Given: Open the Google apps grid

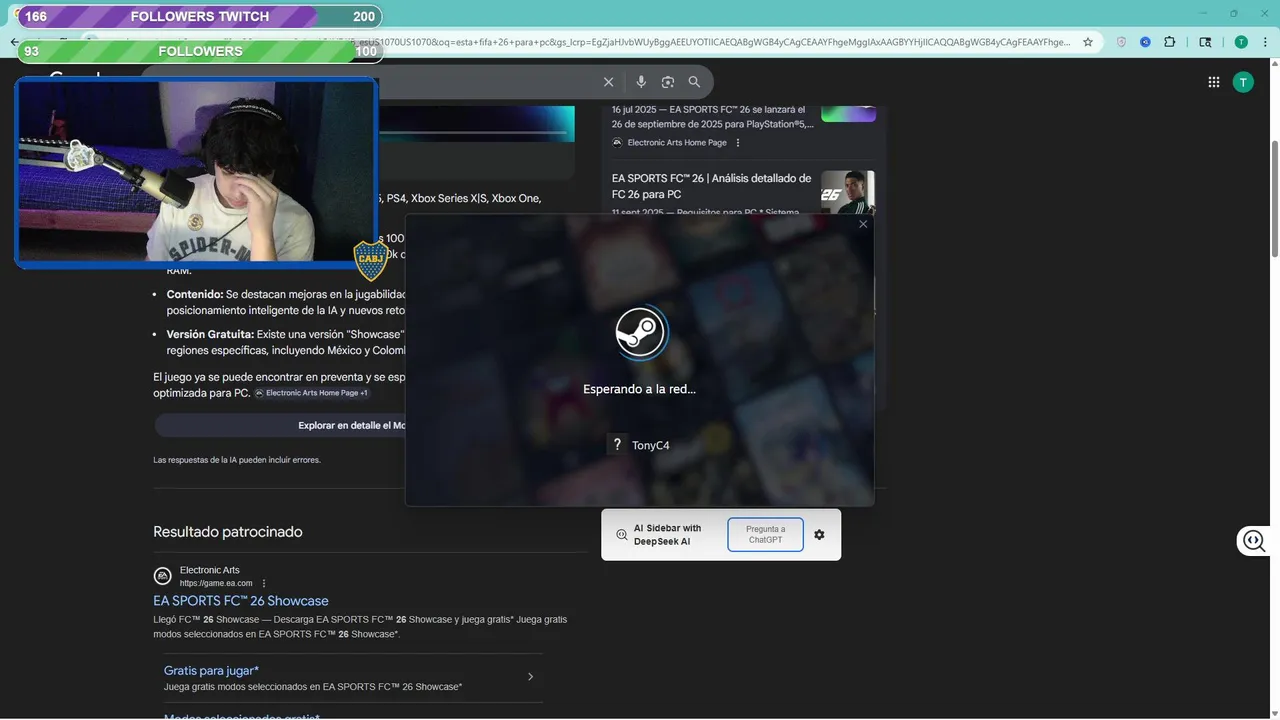Looking at the screenshot, I should (x=1214, y=82).
